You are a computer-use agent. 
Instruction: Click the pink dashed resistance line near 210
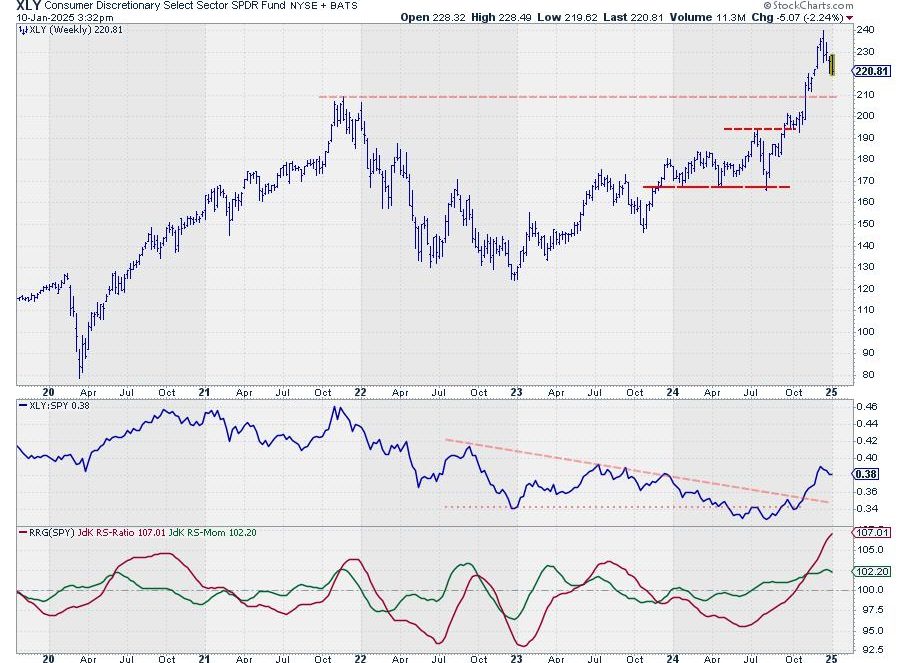tap(577, 96)
